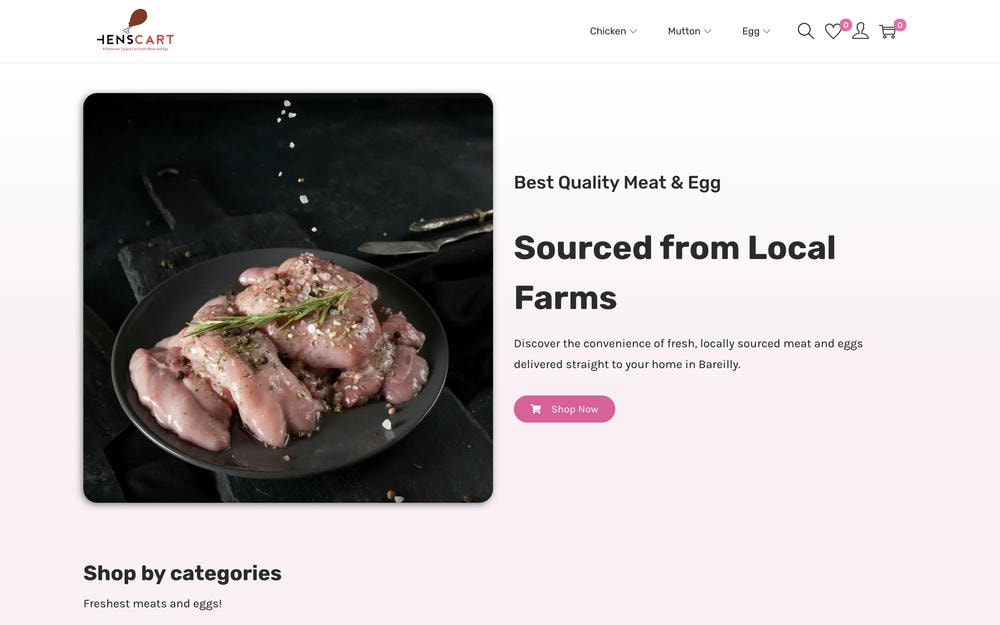This screenshot has height=625, width=1000.
Task: Open the user account icon
Action: [x=860, y=31]
